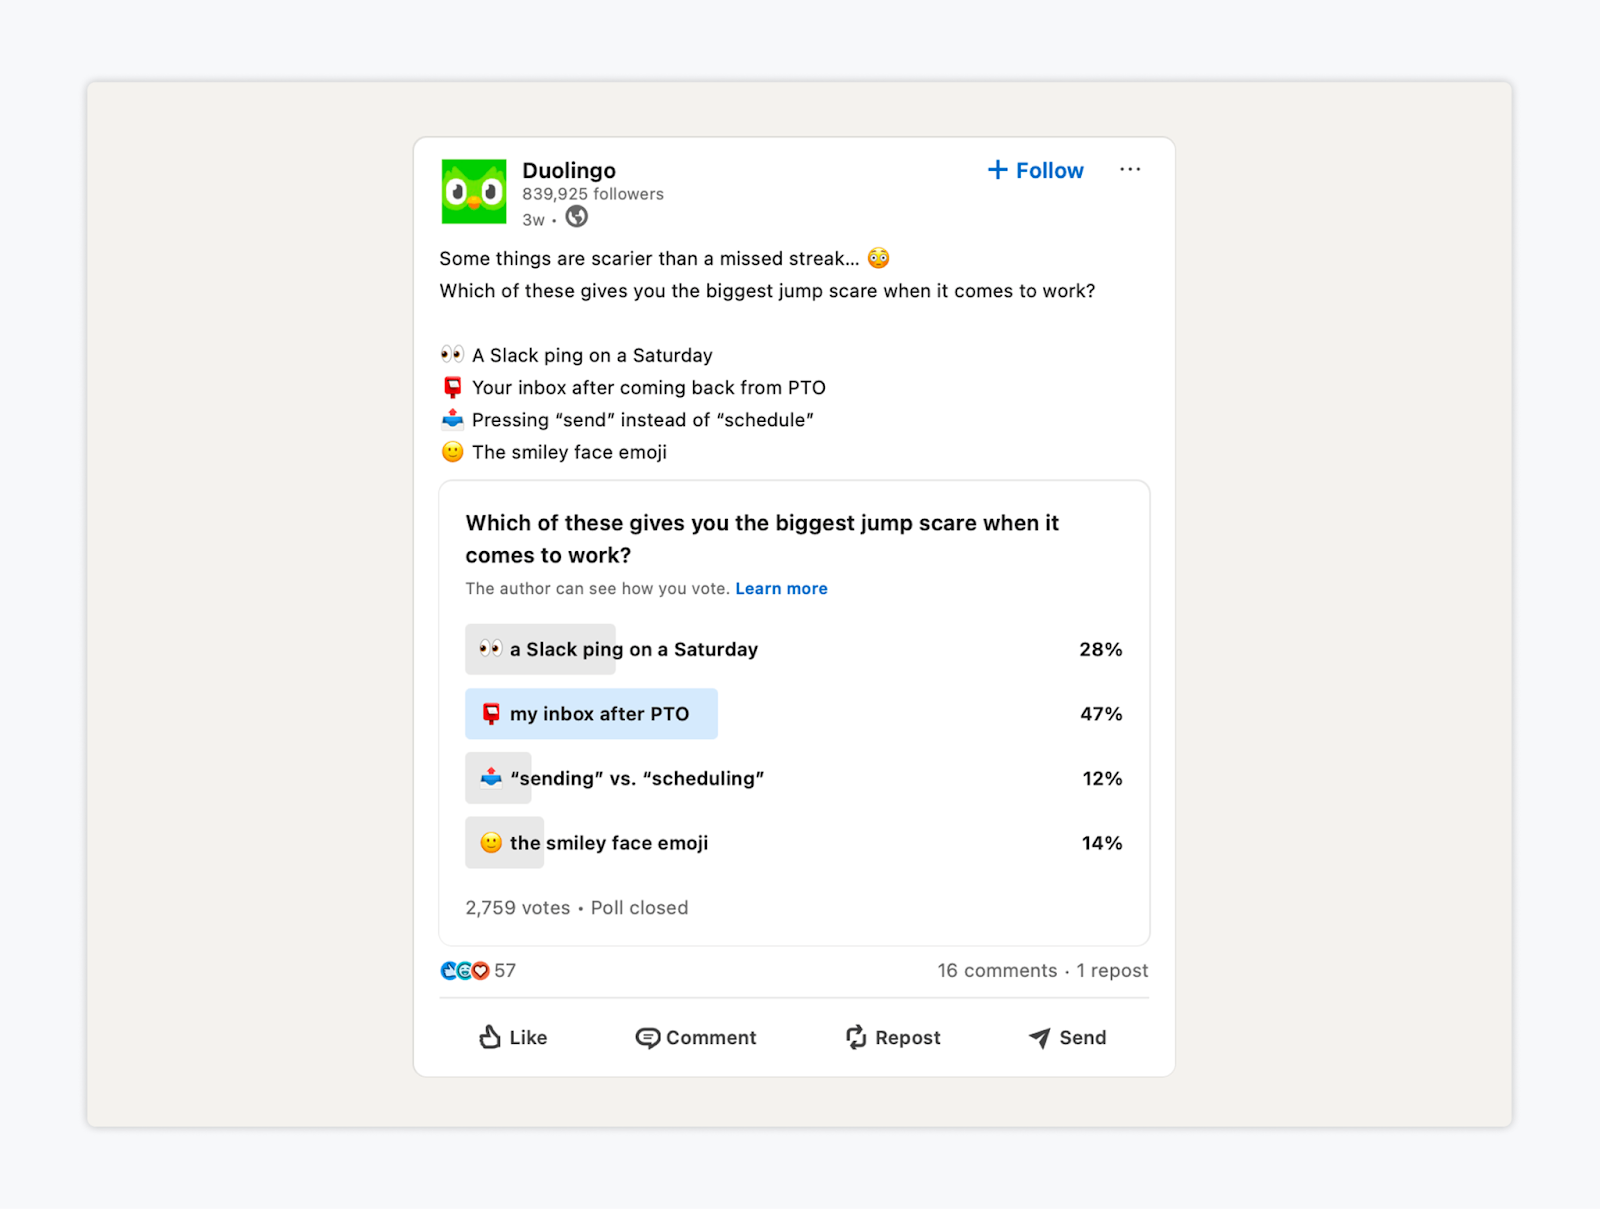Click the Duolingo profile logo
Image resolution: width=1600 pixels, height=1209 pixels.
point(474,191)
